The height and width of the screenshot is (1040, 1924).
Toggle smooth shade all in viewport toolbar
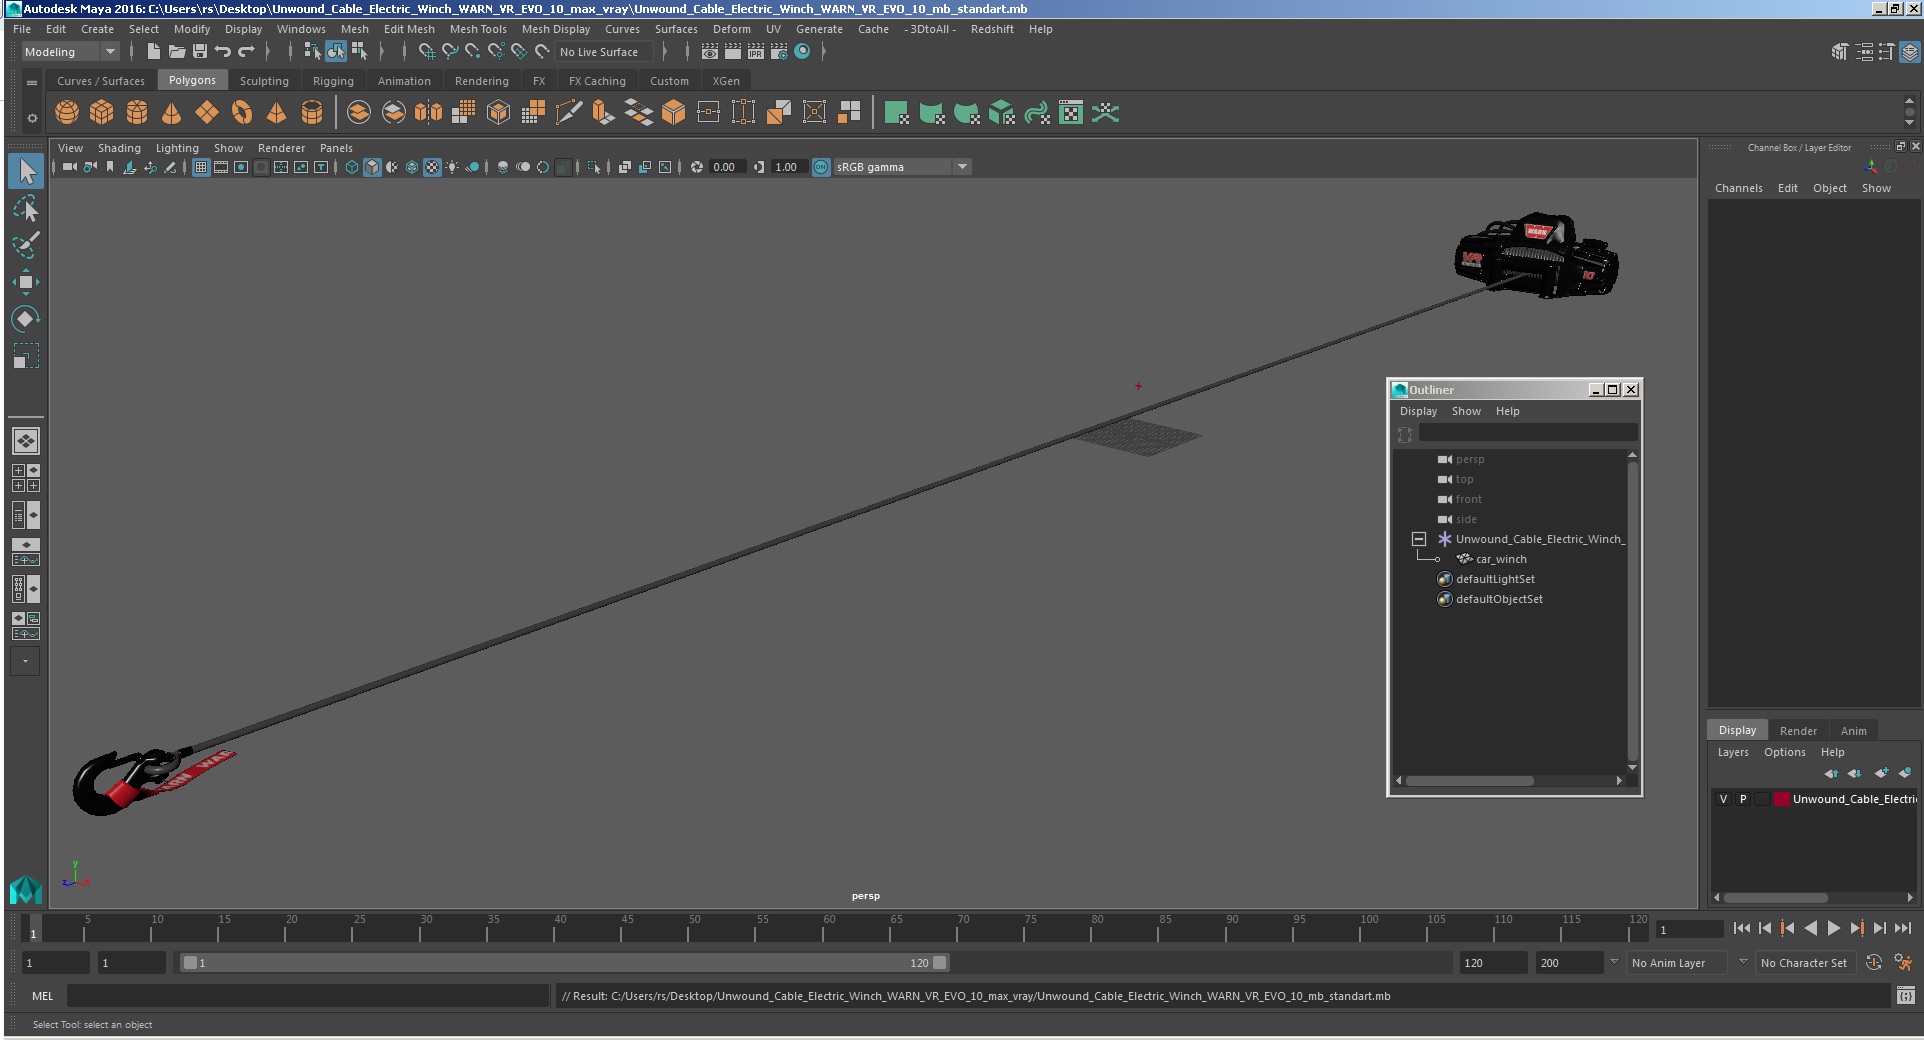pyautogui.click(x=372, y=167)
